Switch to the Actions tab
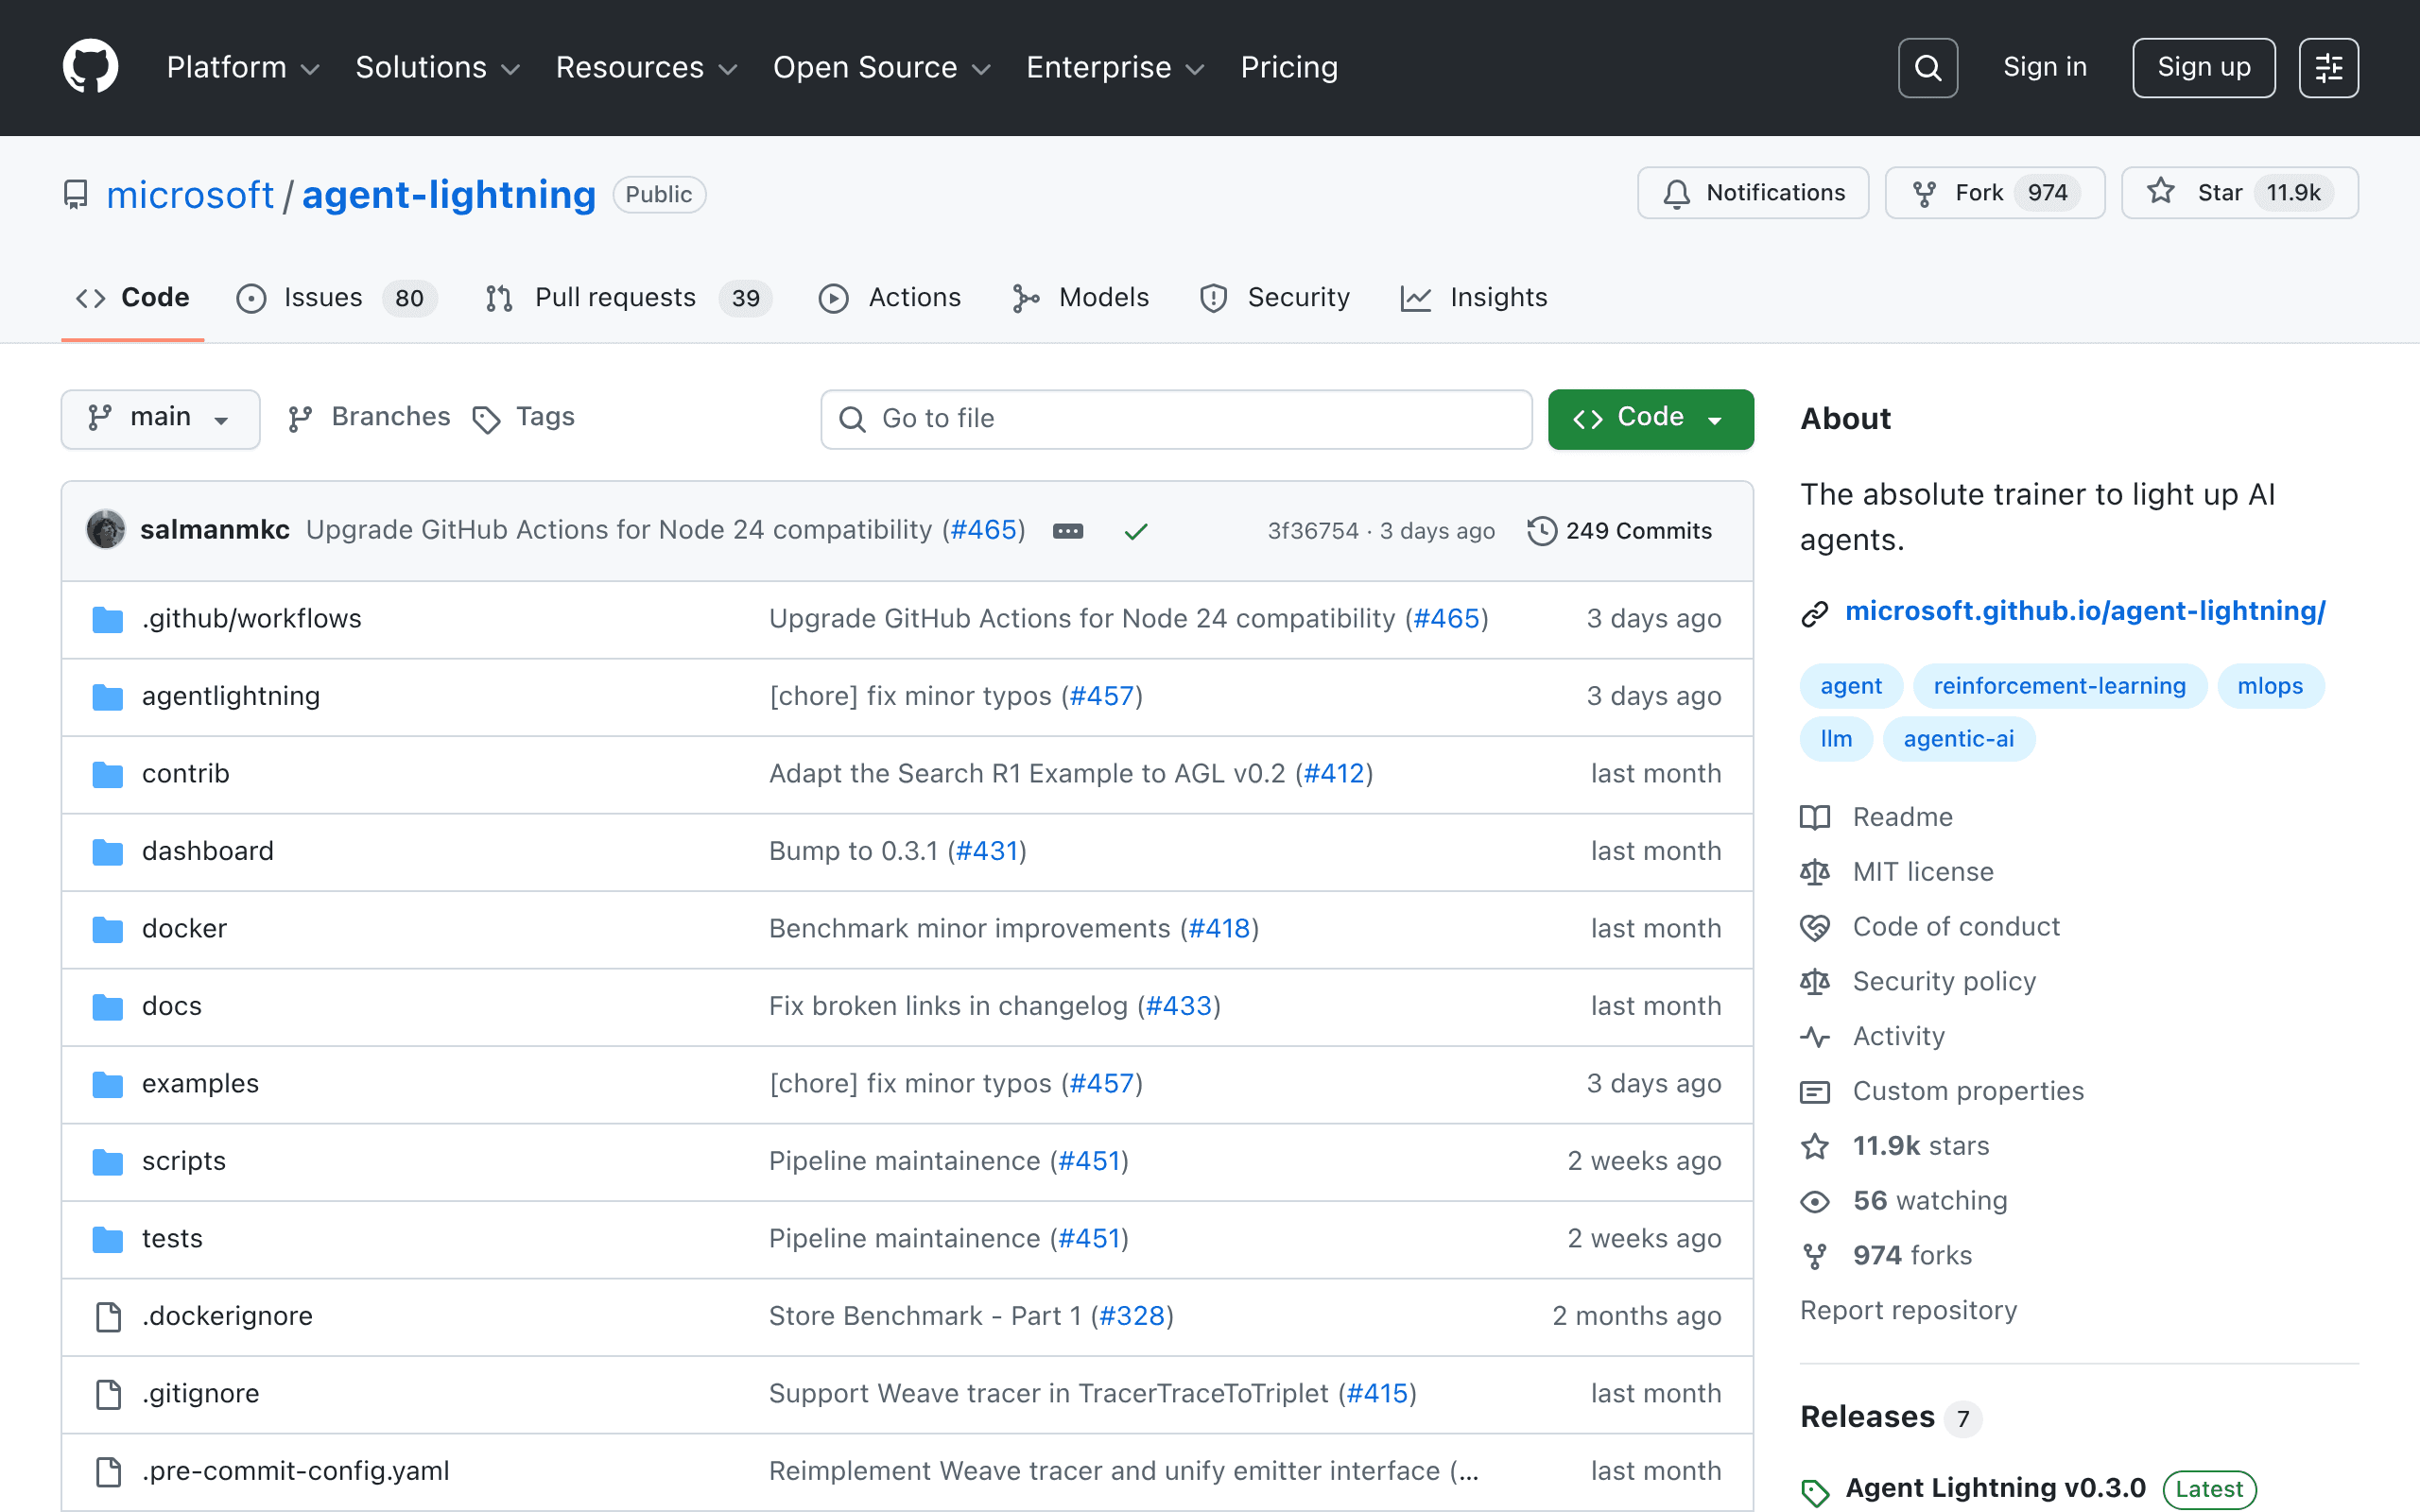 pos(889,298)
